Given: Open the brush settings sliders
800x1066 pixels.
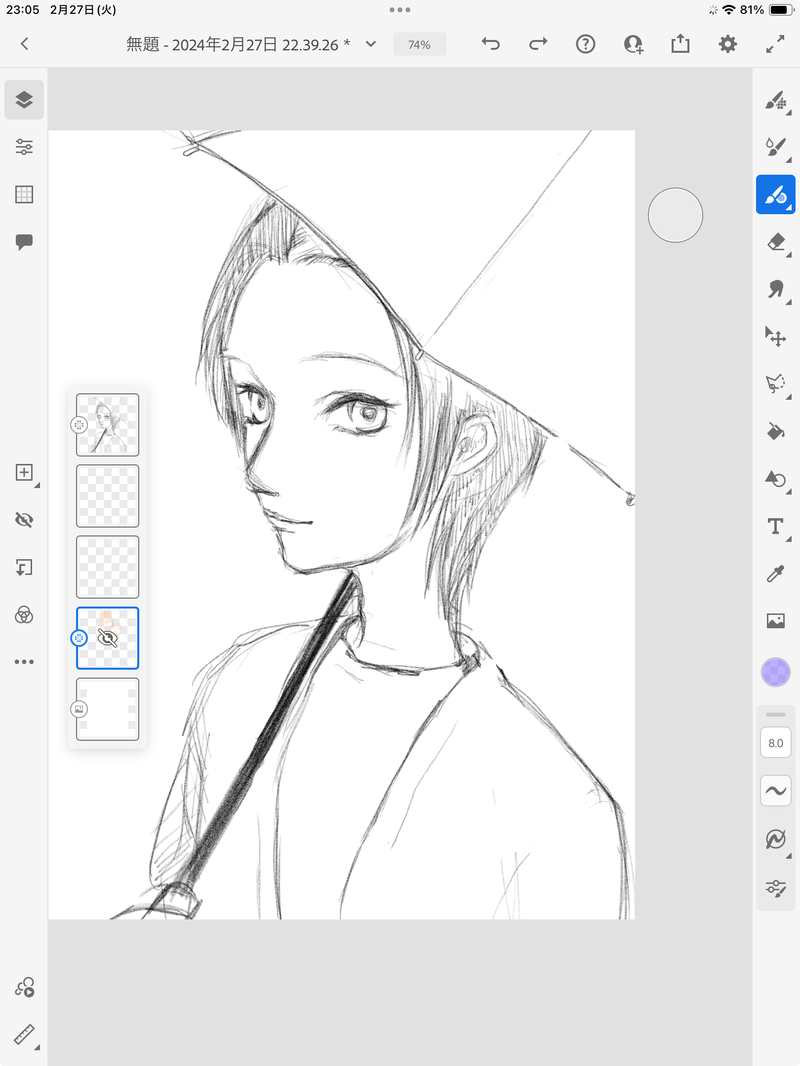Looking at the screenshot, I should point(776,887).
